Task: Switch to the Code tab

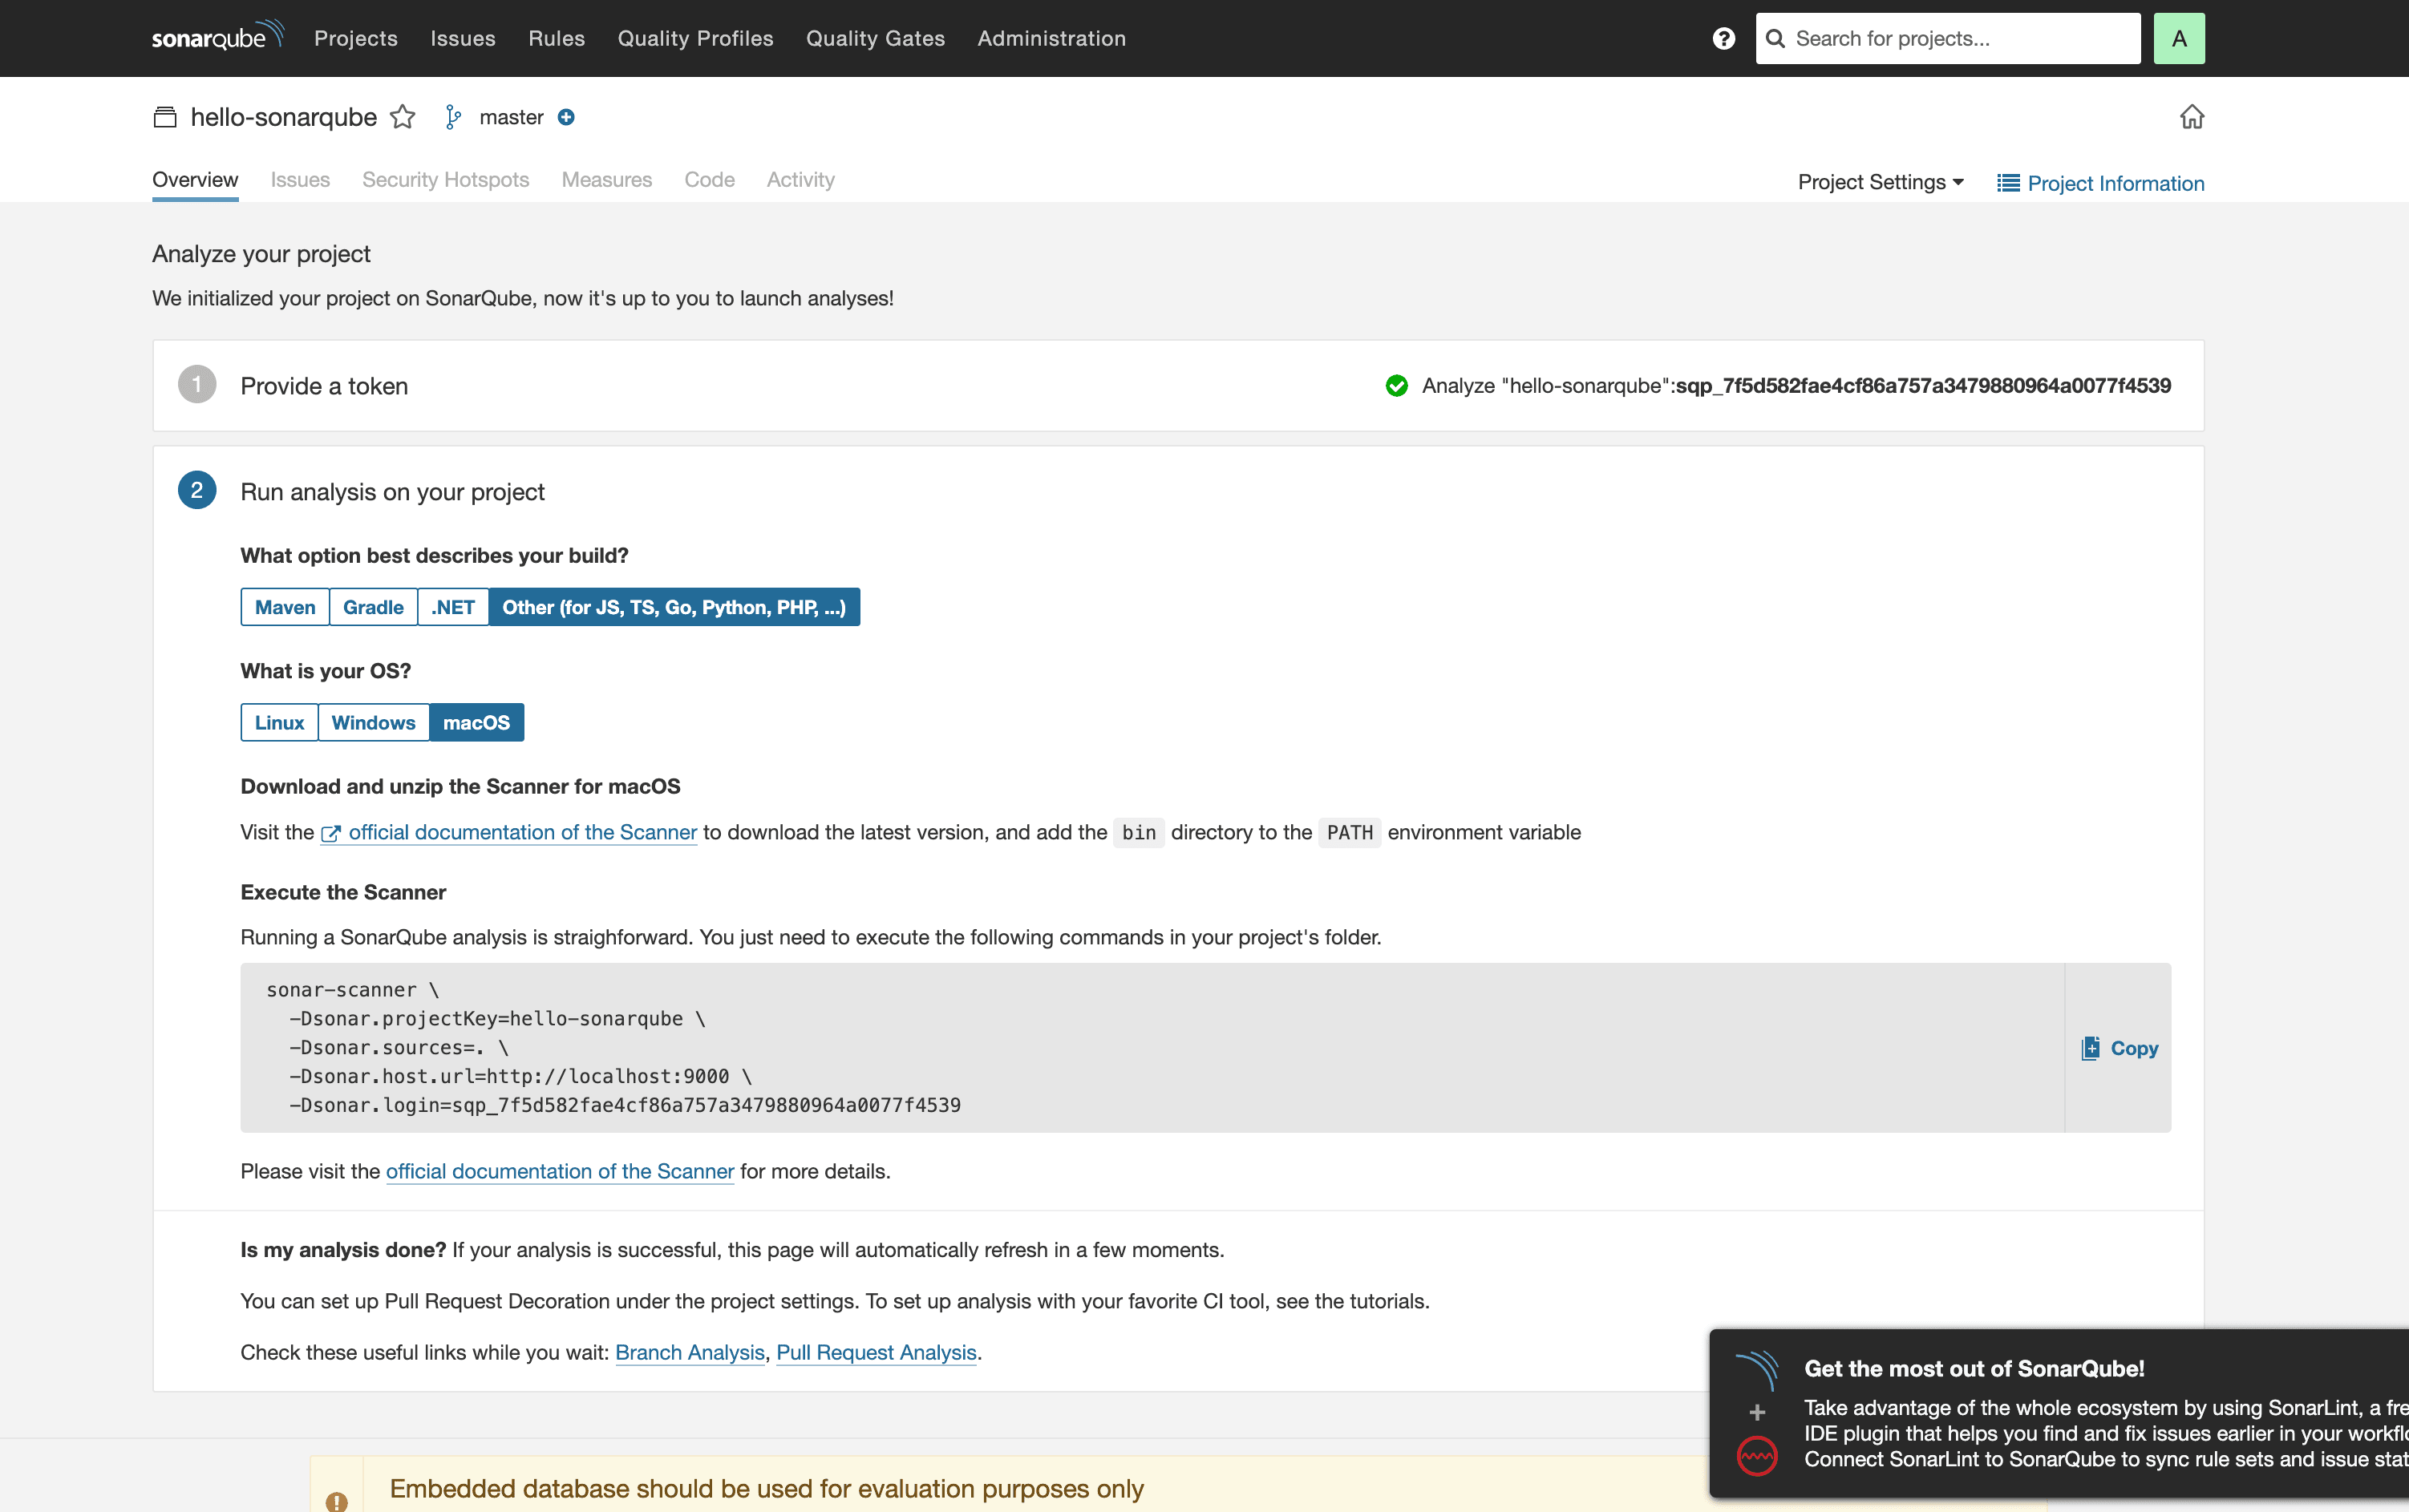Action: (x=709, y=180)
